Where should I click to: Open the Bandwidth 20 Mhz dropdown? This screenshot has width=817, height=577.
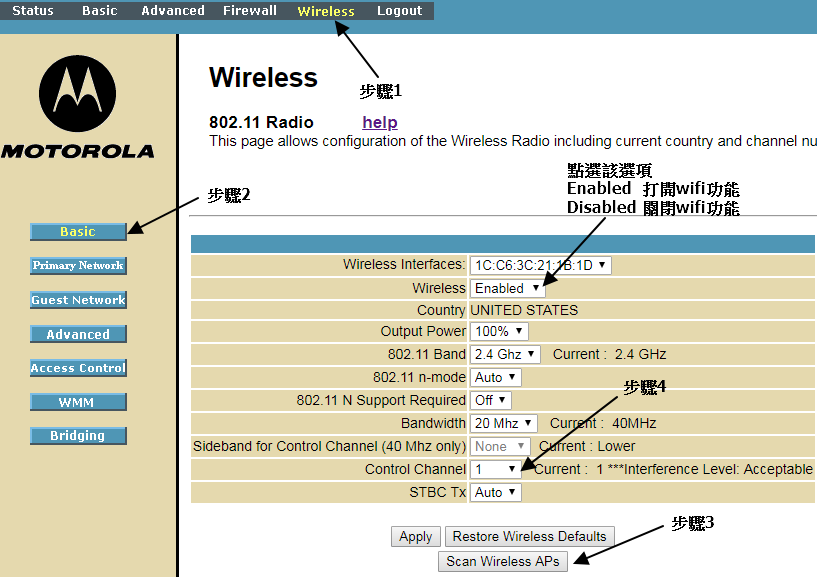tap(504, 423)
